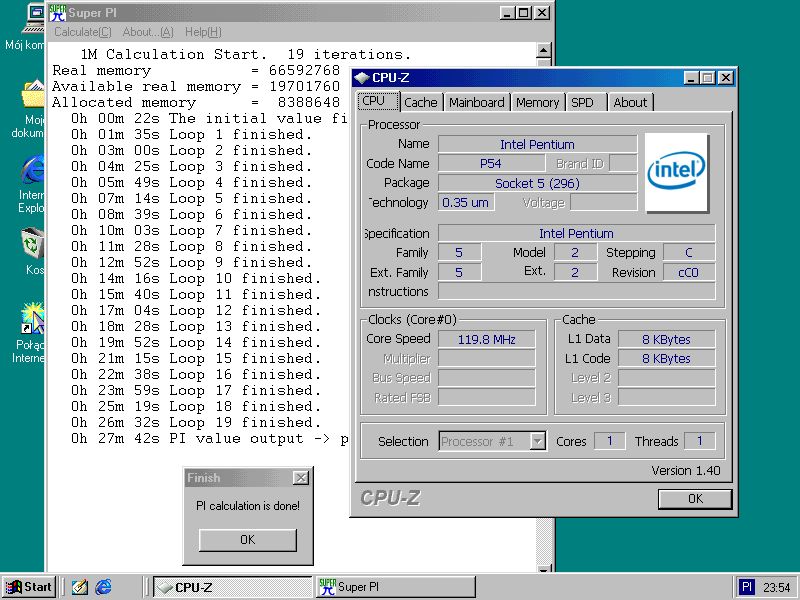Switch to the CPU-Z taskbar button
This screenshot has width=800, height=600.
[233, 587]
